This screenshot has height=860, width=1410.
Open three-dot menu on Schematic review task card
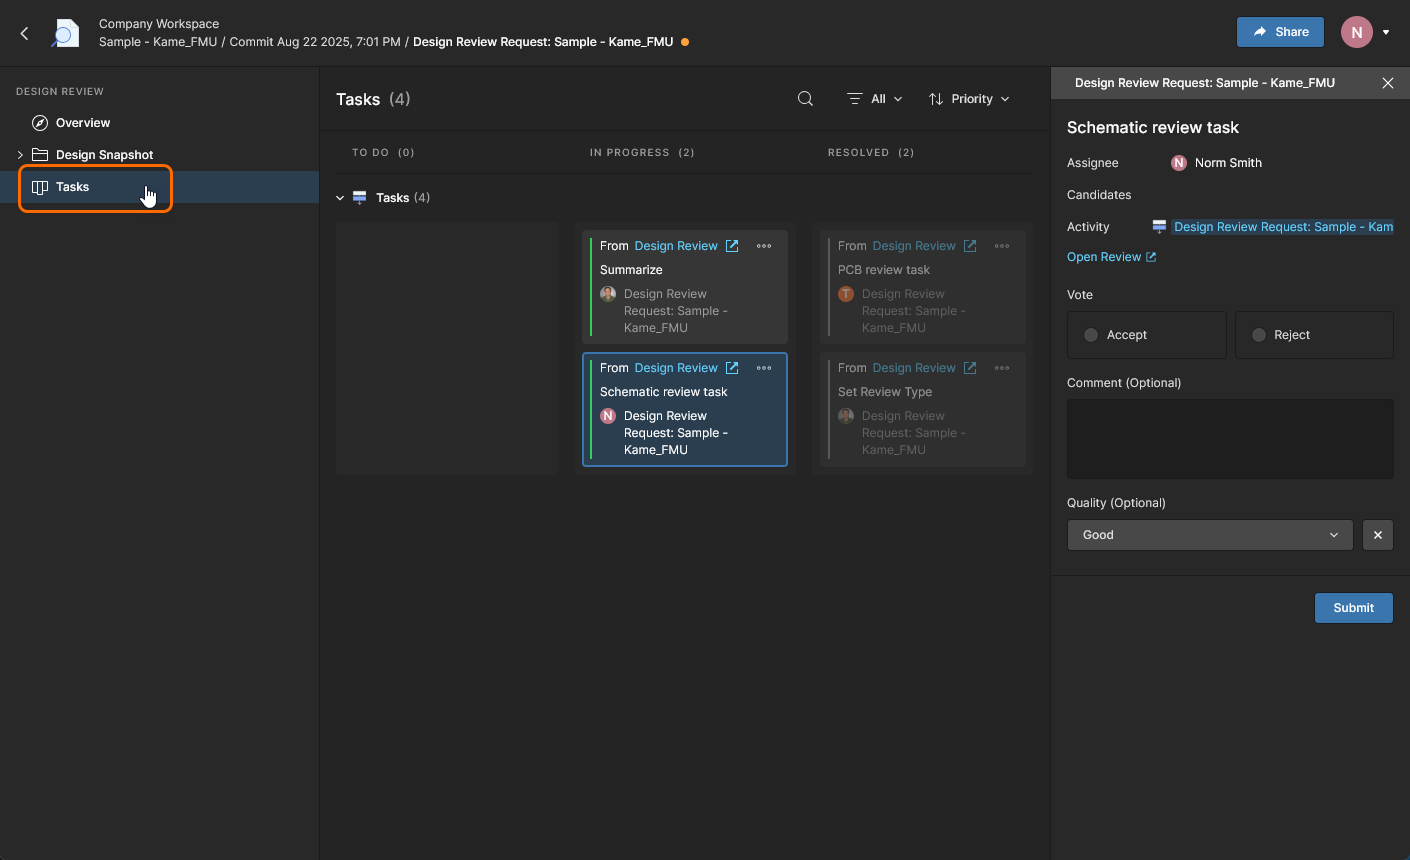764,368
